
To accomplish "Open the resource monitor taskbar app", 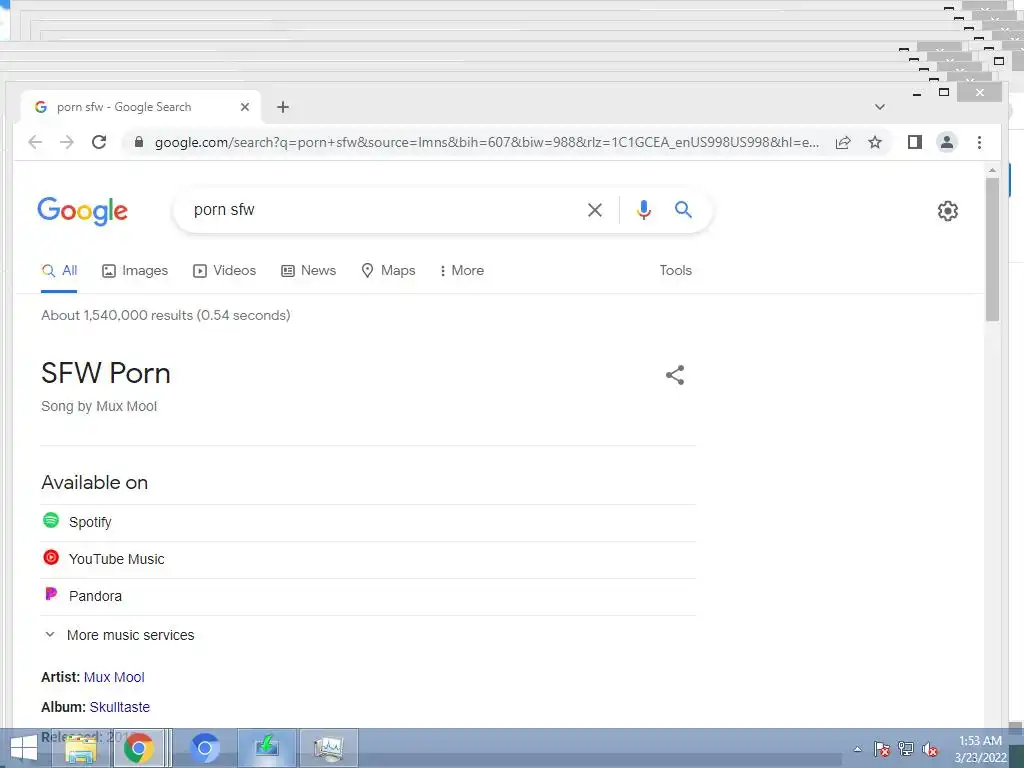I will [x=328, y=748].
